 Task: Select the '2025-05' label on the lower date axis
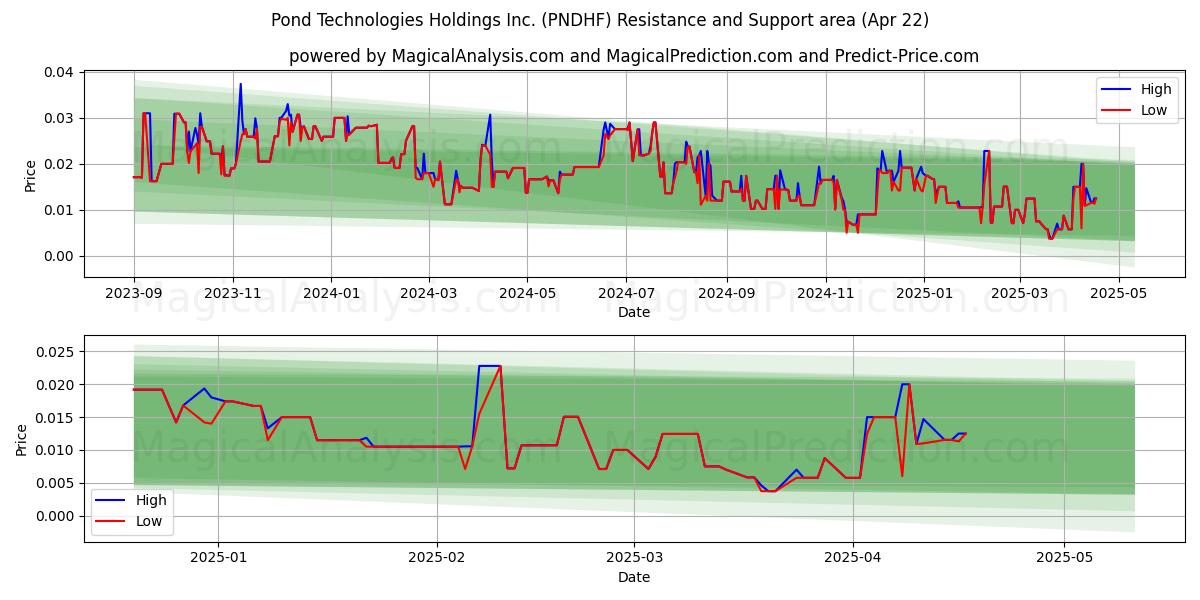coord(1065,560)
